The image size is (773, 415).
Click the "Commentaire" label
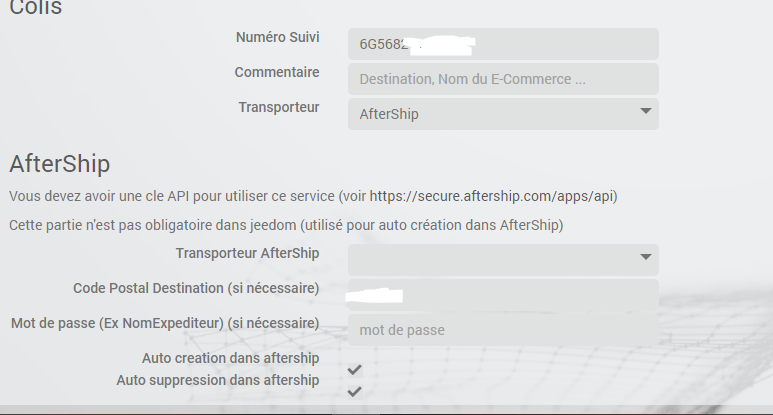(x=277, y=72)
